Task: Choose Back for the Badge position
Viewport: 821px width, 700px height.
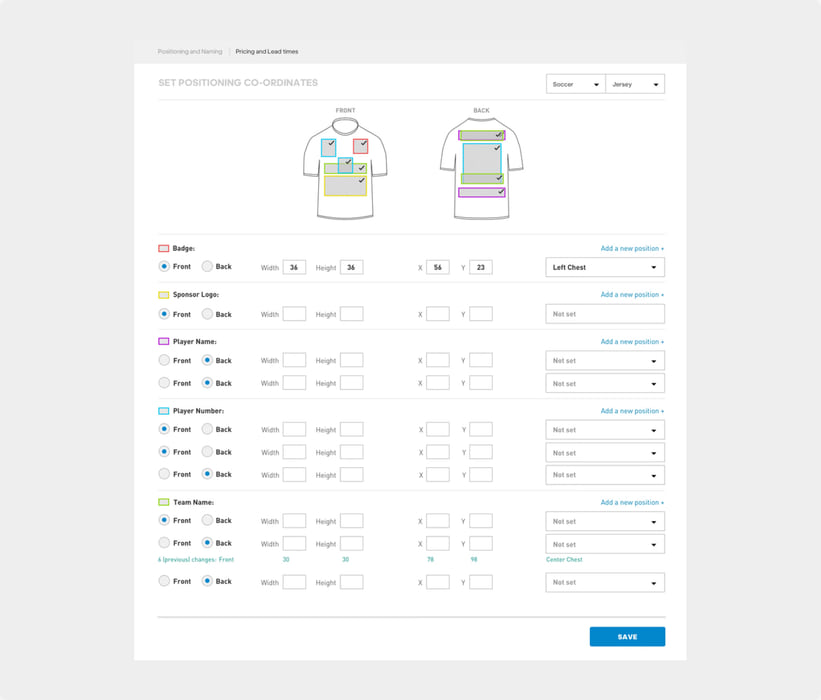Action: (207, 266)
